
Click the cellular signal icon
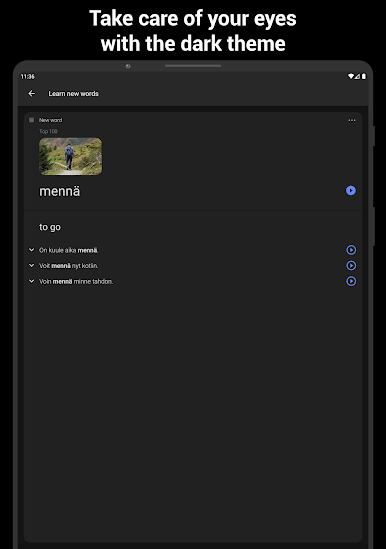coord(357,76)
